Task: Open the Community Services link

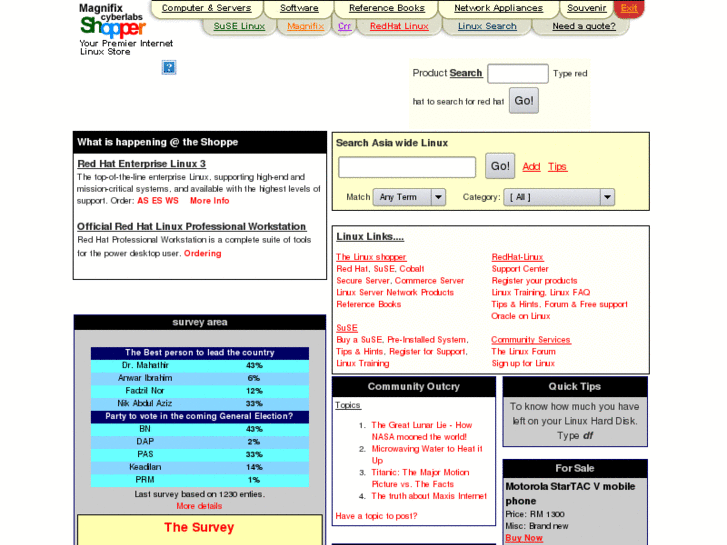Action: [x=531, y=340]
